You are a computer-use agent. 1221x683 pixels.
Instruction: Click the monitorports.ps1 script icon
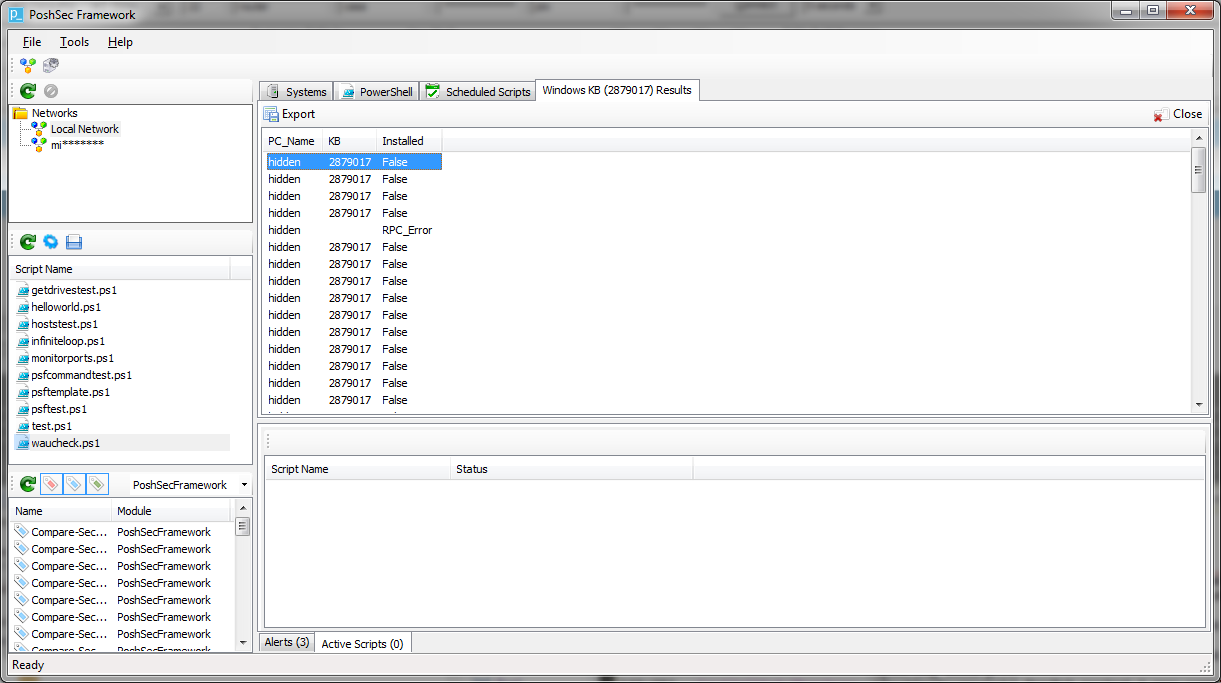click(23, 358)
